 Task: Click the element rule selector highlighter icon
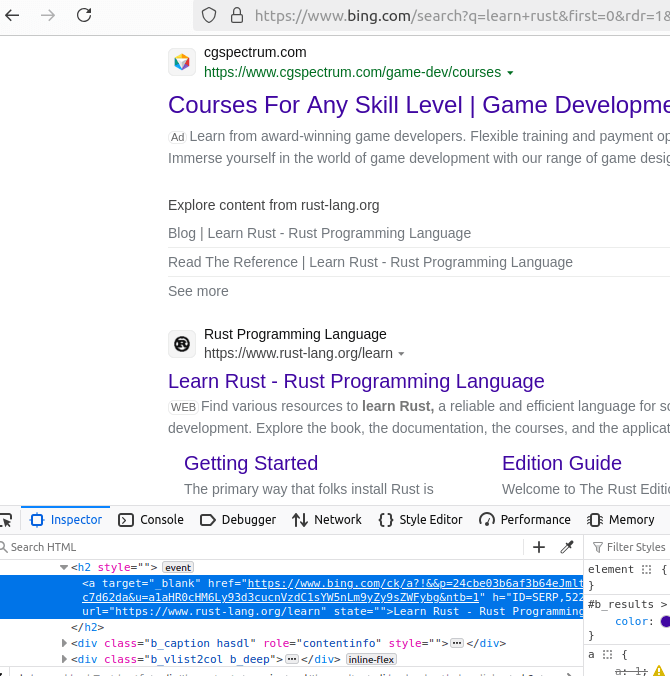pyautogui.click(x=646, y=570)
